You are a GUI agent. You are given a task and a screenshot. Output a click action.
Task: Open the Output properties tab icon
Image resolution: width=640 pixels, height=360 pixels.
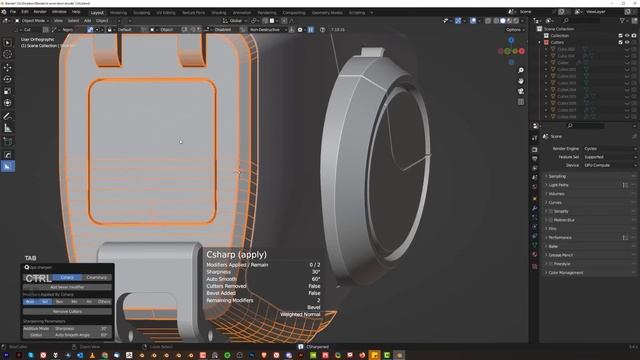coord(535,159)
